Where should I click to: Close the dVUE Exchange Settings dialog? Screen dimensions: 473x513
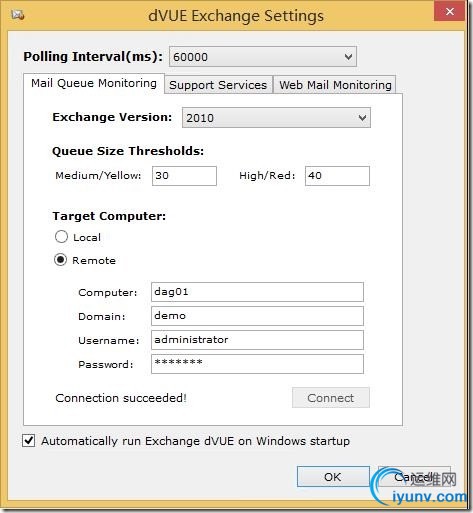pyautogui.click(x=449, y=12)
